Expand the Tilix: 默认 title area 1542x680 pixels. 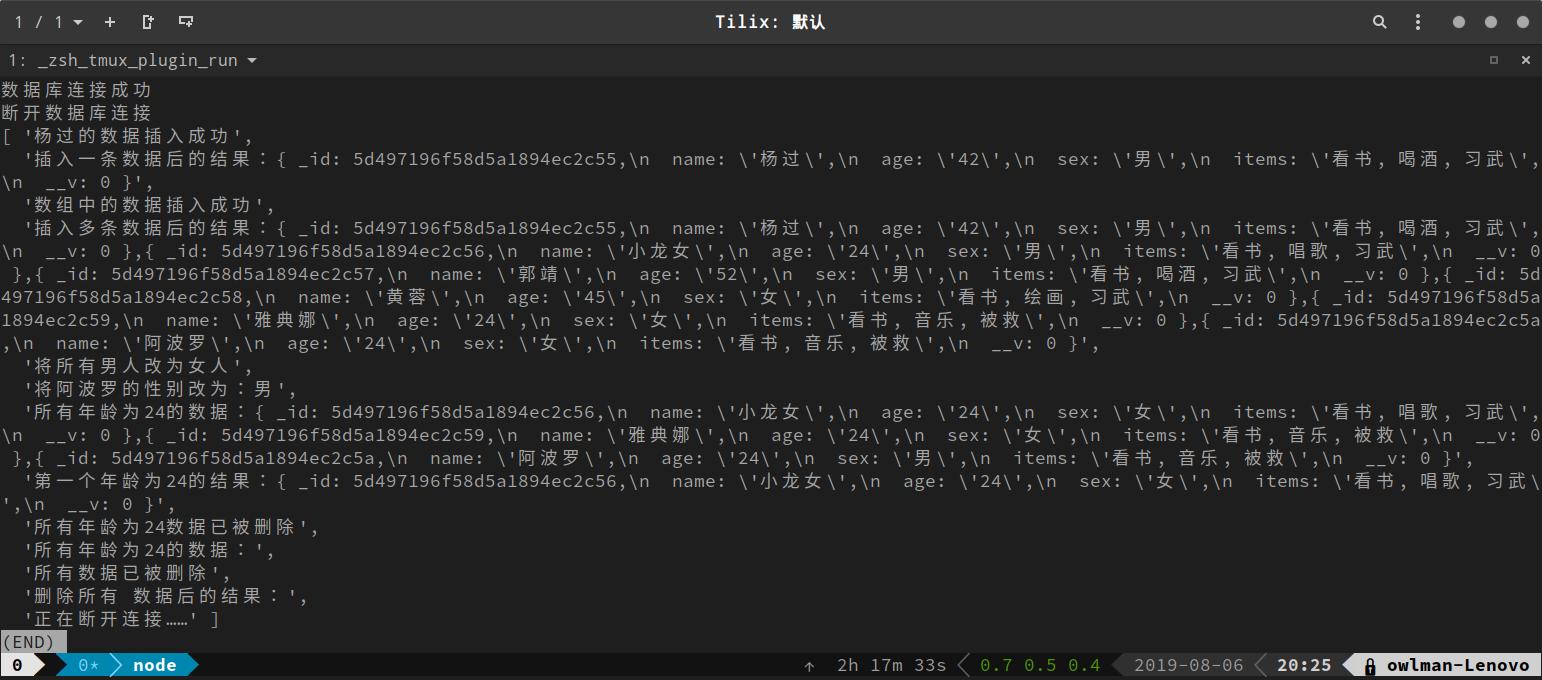770,21
